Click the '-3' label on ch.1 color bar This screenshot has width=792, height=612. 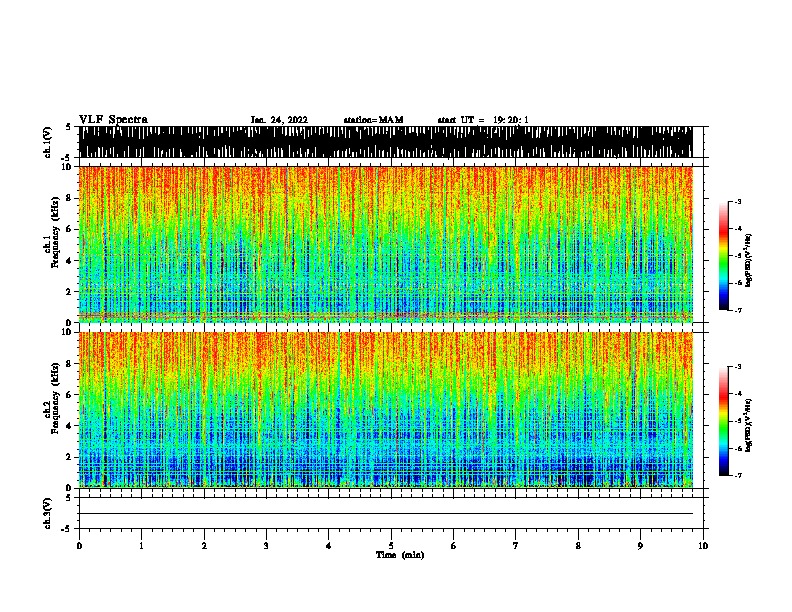[x=738, y=201]
